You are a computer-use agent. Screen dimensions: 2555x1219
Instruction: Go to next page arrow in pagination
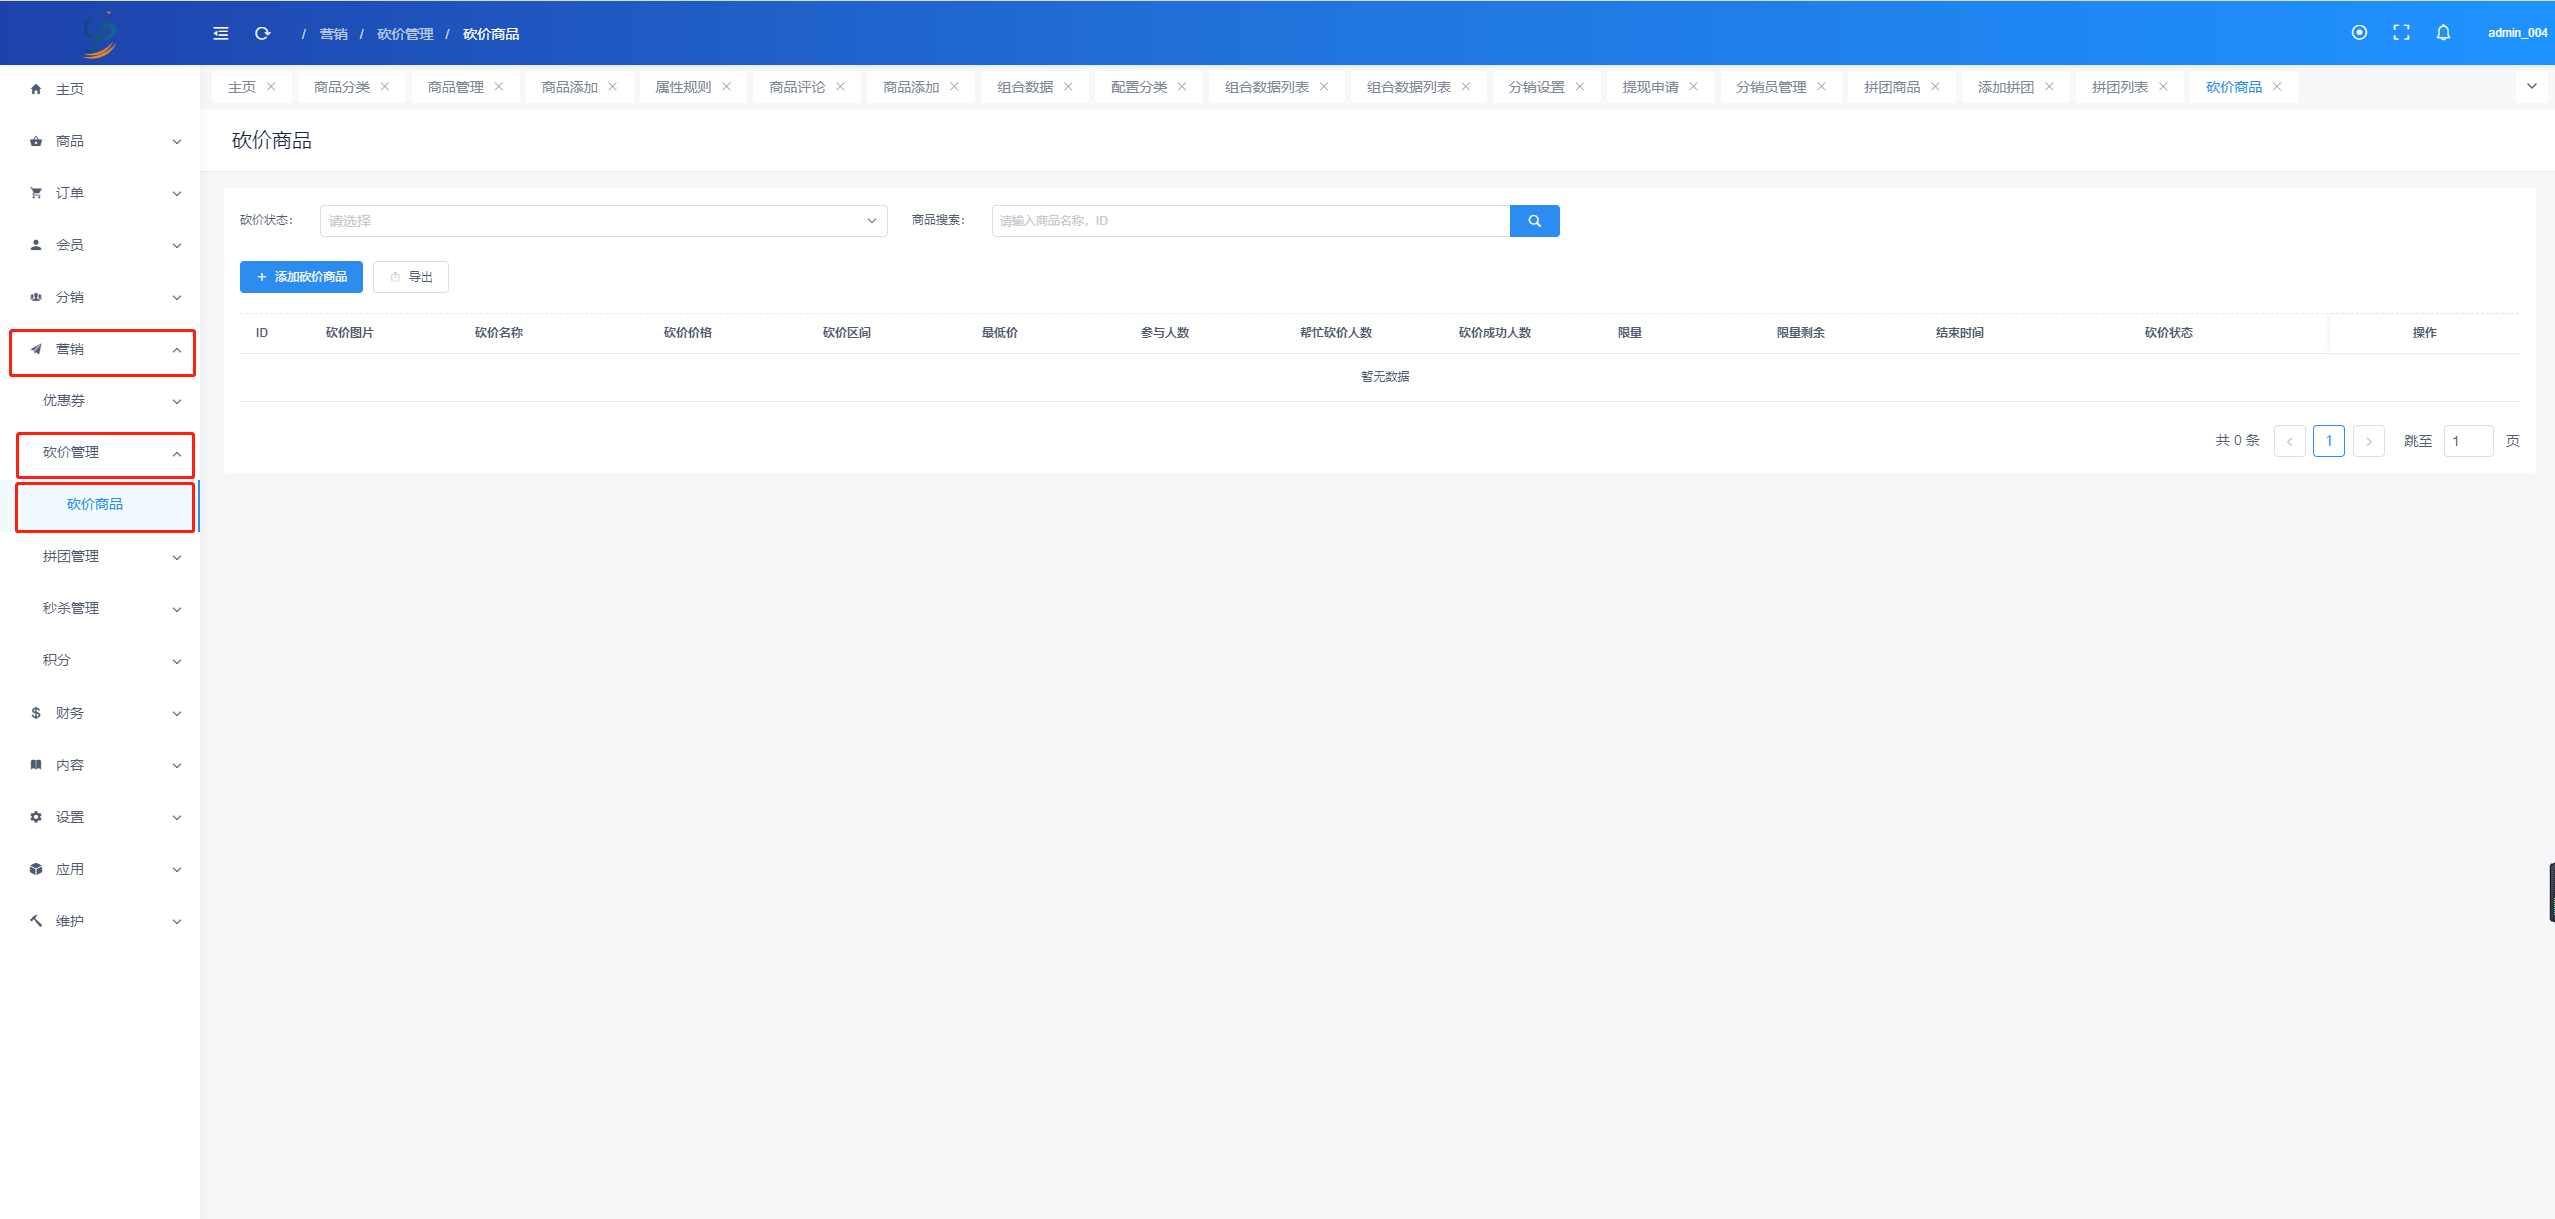pyautogui.click(x=2369, y=441)
